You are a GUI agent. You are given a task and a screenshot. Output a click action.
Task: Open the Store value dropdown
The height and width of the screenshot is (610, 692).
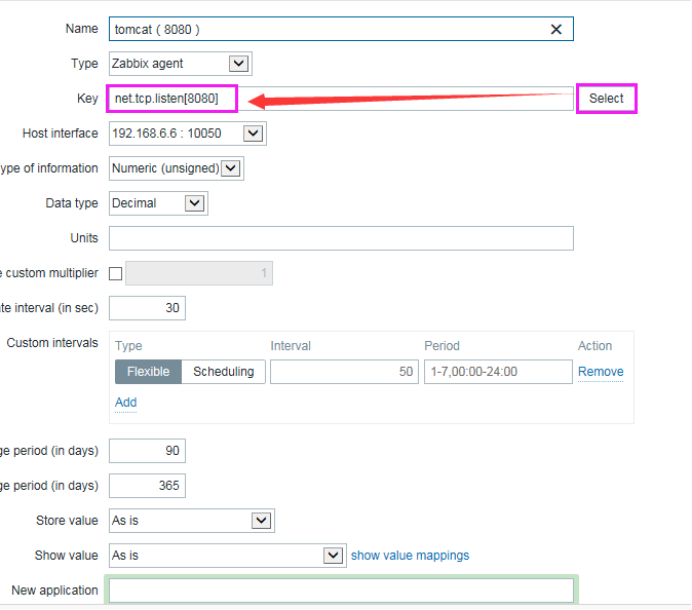tap(192, 521)
